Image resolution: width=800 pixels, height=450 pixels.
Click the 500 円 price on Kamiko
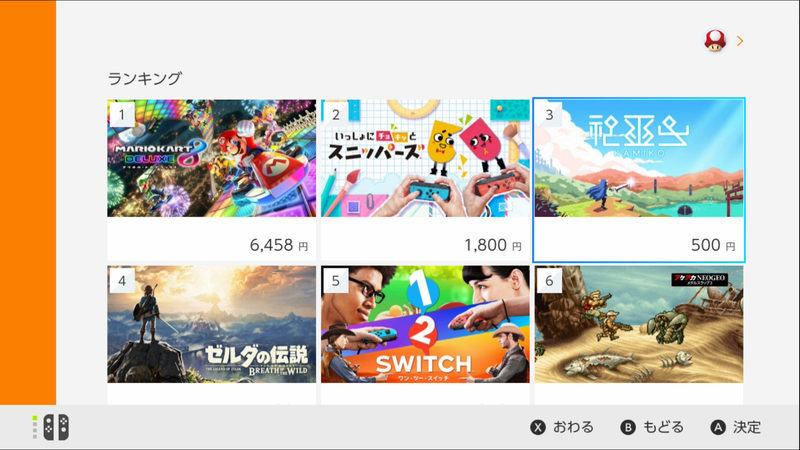[713, 245]
